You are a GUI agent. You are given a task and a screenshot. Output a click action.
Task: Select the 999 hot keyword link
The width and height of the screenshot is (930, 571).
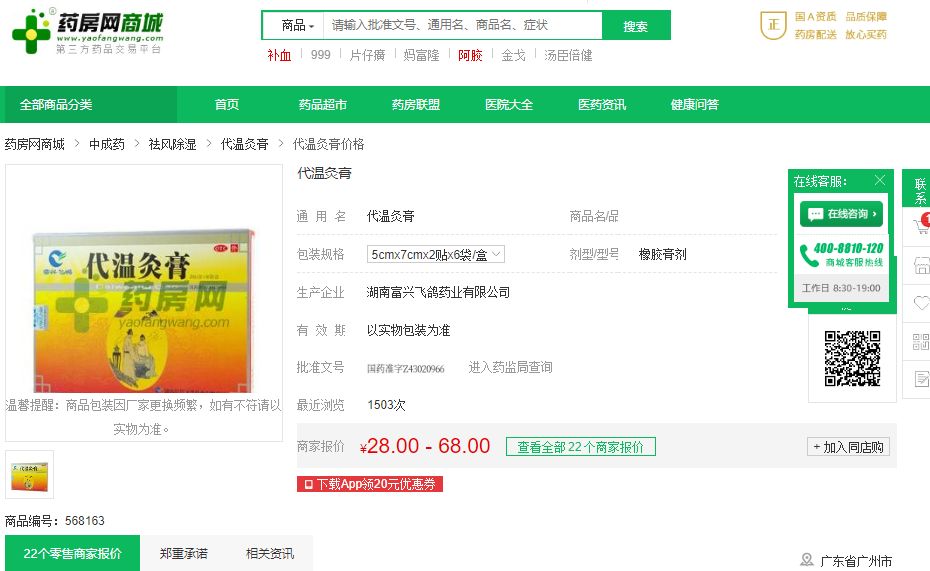tap(320, 55)
